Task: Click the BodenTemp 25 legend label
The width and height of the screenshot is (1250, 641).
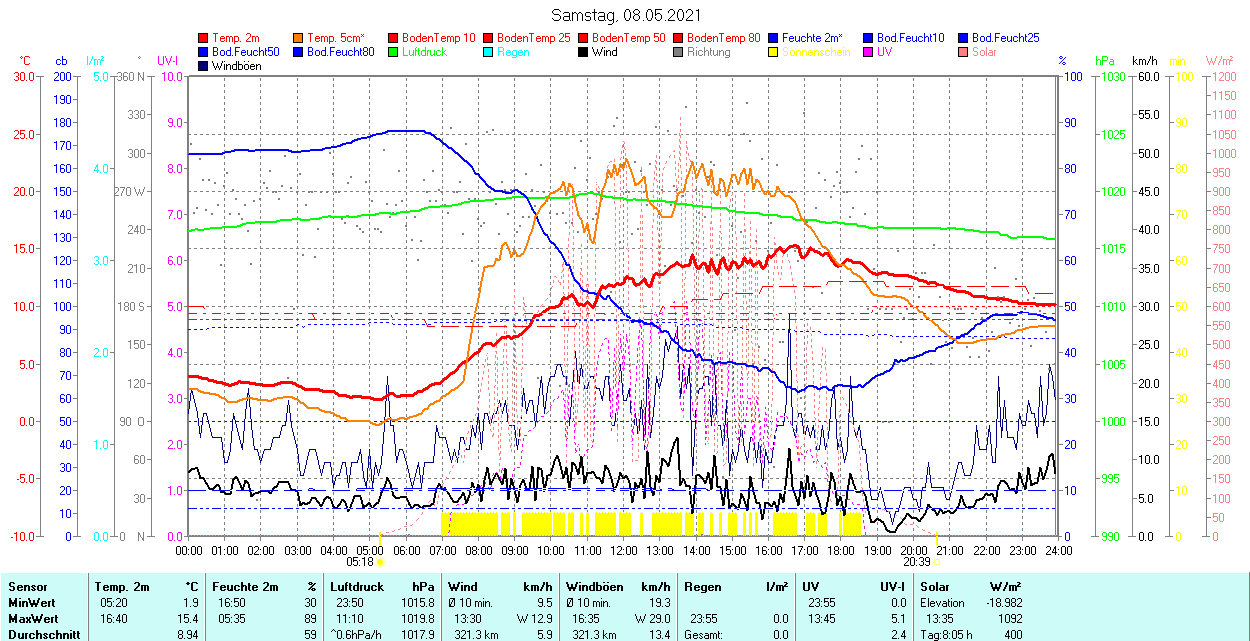Action: coord(534,38)
